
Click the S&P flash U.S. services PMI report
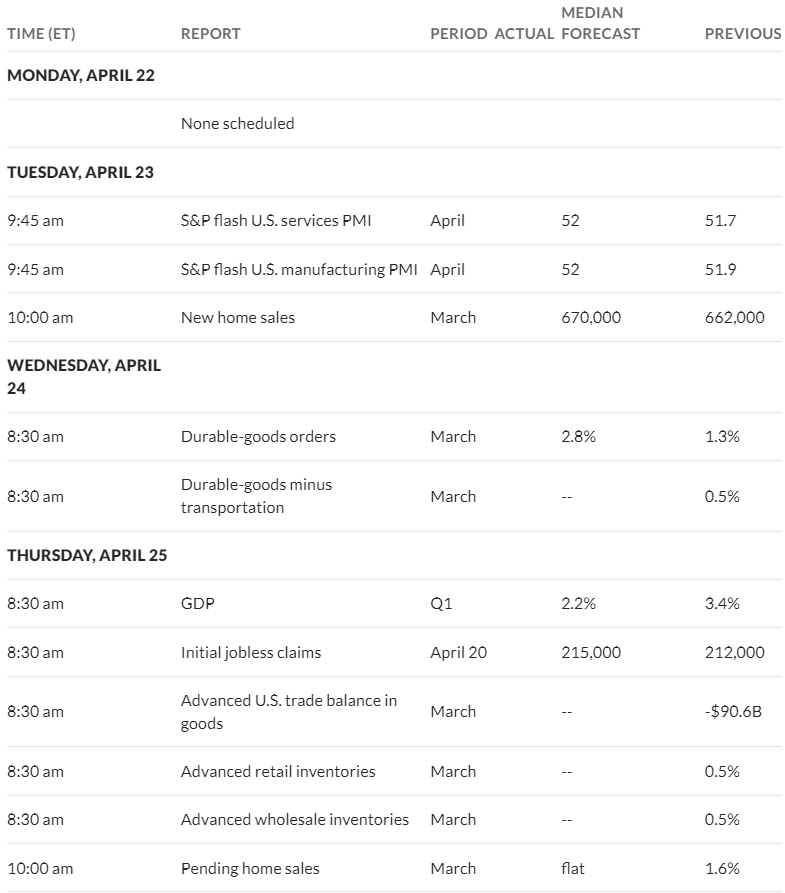pyautogui.click(x=276, y=220)
